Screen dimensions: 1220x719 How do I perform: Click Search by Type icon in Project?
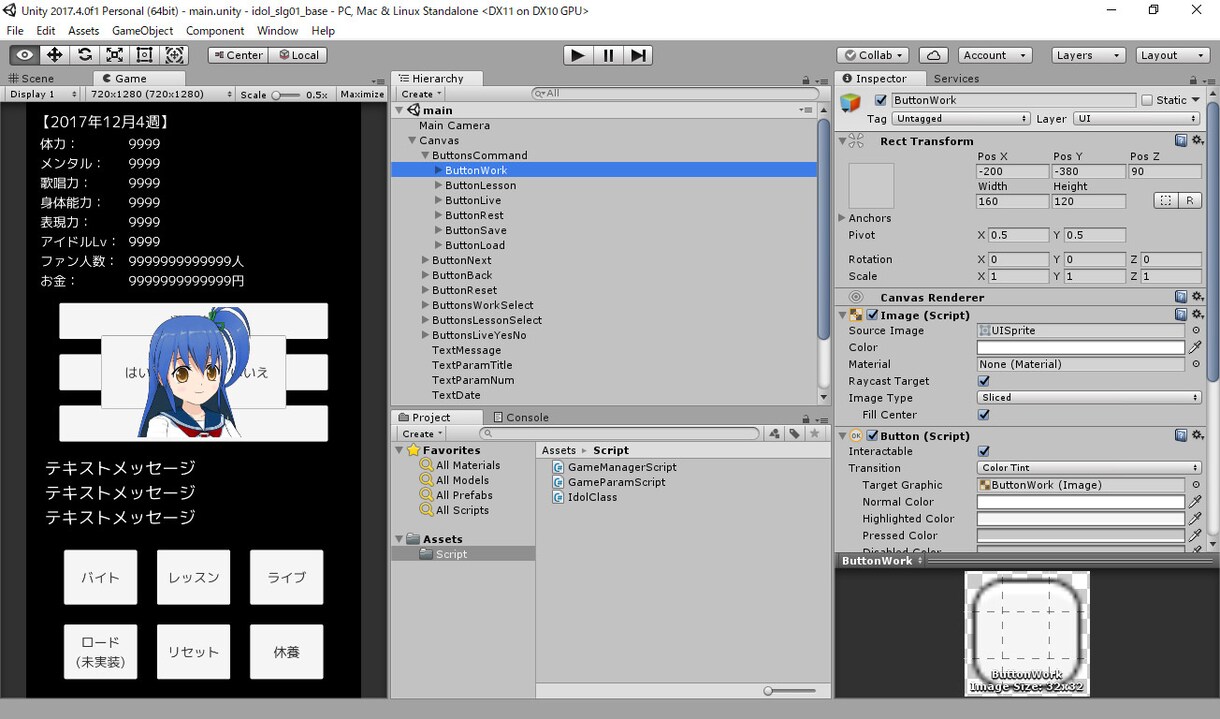pos(774,434)
